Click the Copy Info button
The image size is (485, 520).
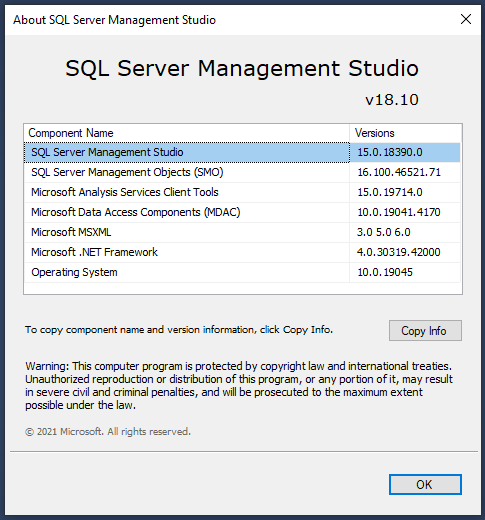click(425, 330)
